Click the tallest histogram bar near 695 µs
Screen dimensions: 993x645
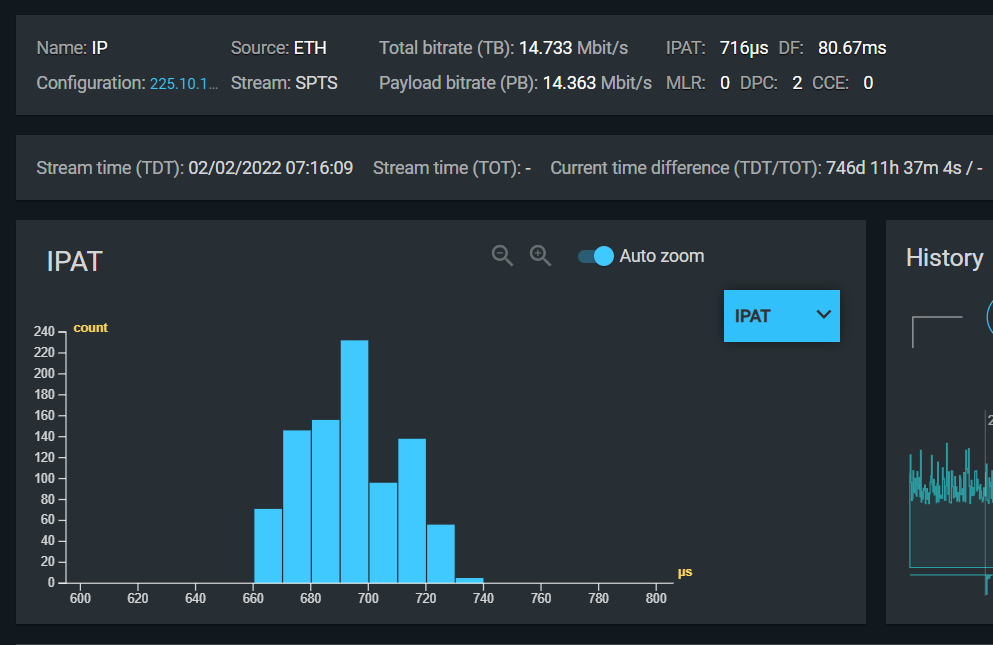coord(354,461)
